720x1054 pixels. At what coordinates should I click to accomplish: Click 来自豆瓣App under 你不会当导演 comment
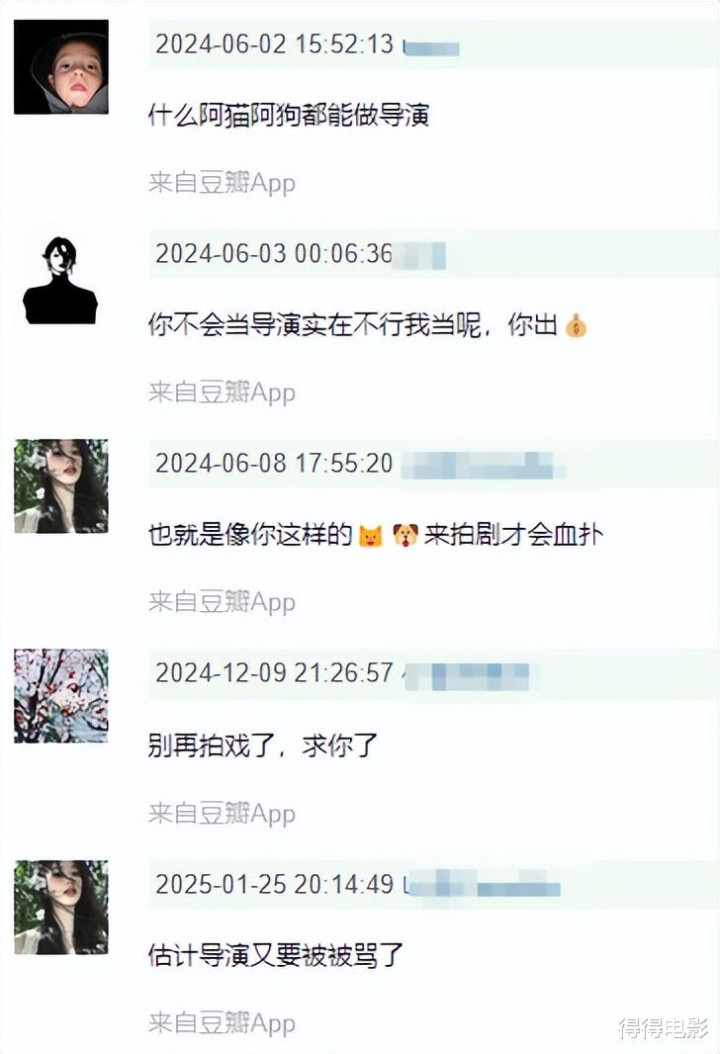click(222, 393)
